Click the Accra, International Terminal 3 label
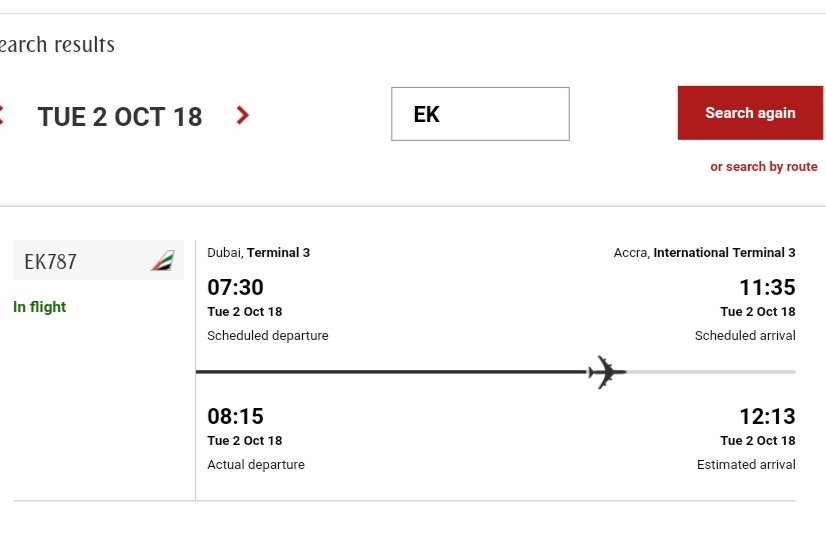Image resolution: width=826 pixels, height=558 pixels. click(x=705, y=252)
